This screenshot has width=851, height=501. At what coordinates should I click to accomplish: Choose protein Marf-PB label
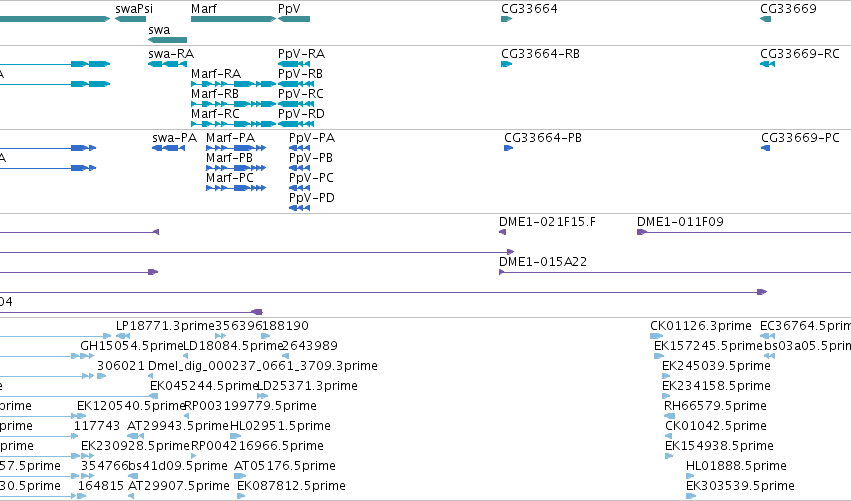pyautogui.click(x=229, y=158)
